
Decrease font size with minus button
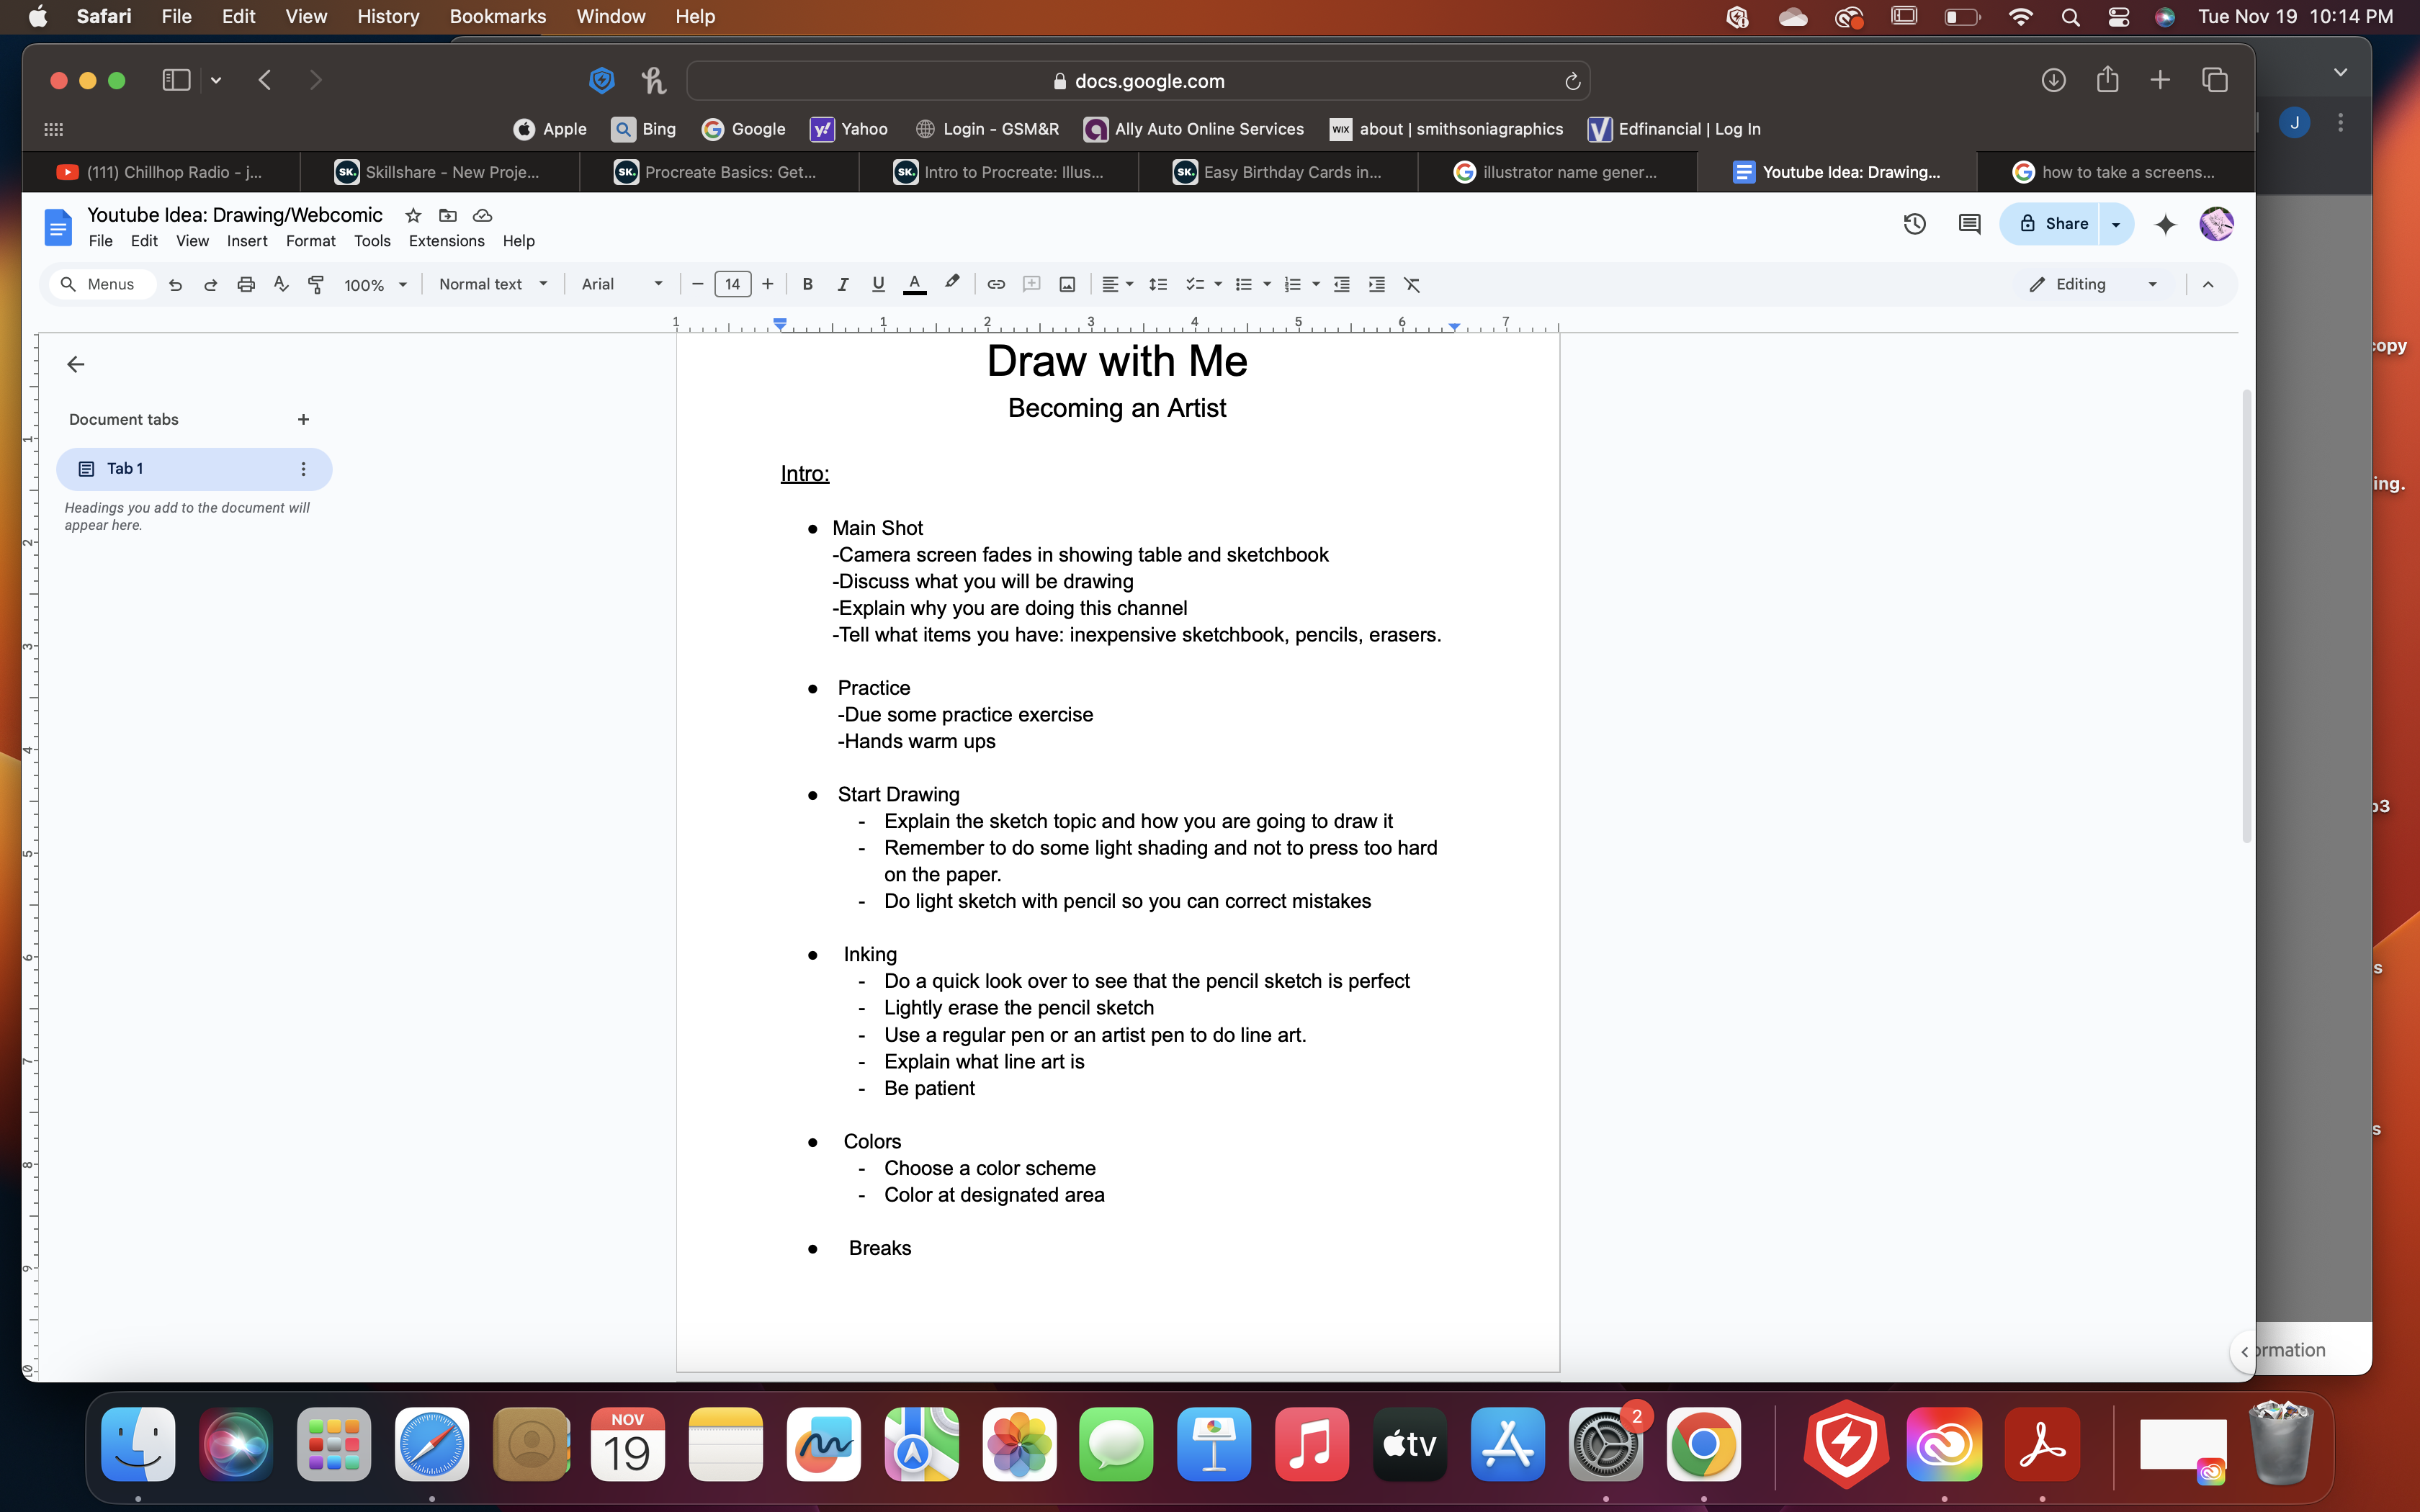(698, 285)
